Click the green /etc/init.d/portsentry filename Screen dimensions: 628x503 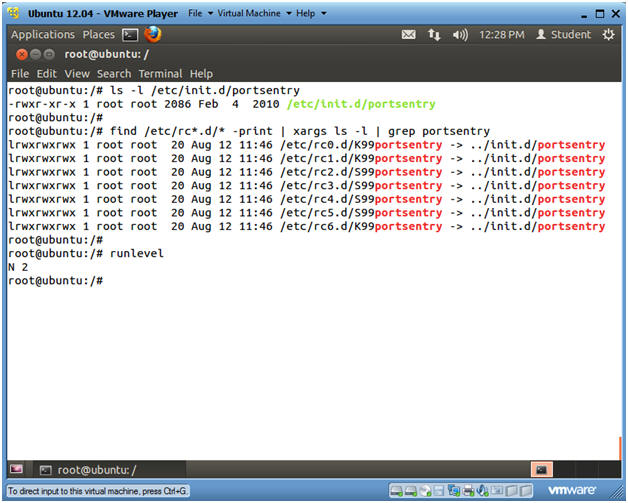coord(361,104)
